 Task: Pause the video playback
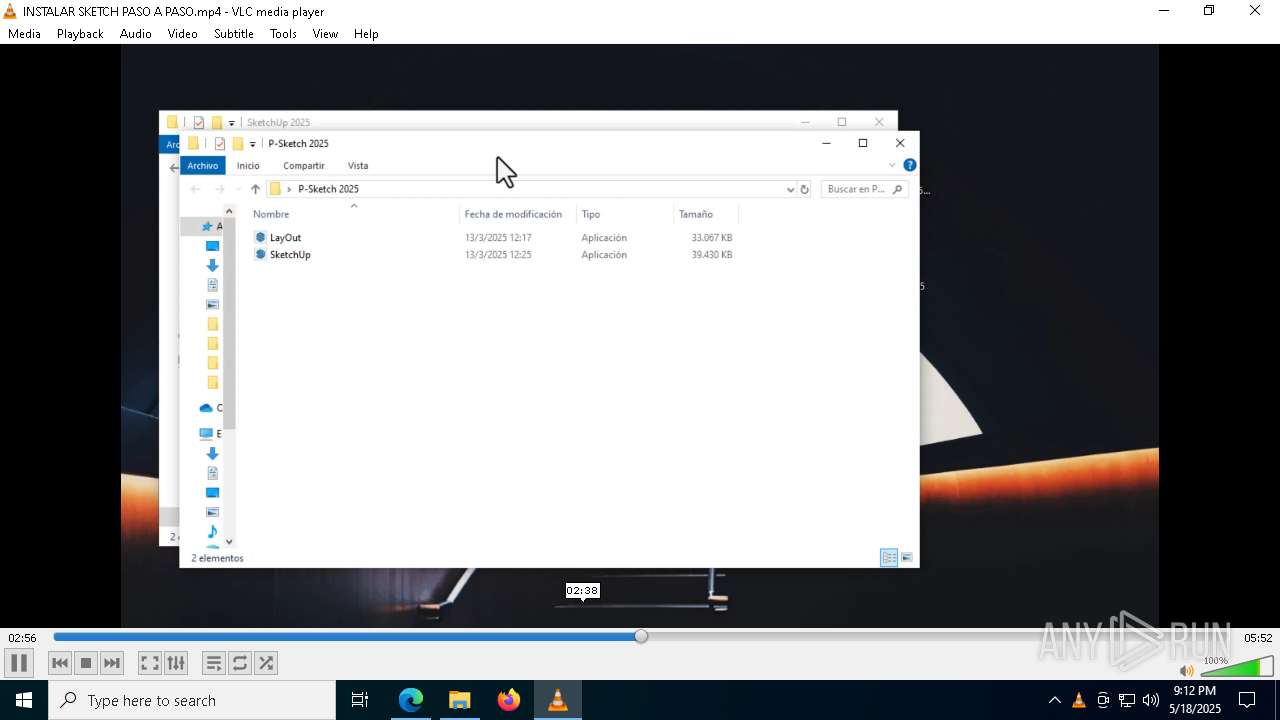tap(19, 663)
